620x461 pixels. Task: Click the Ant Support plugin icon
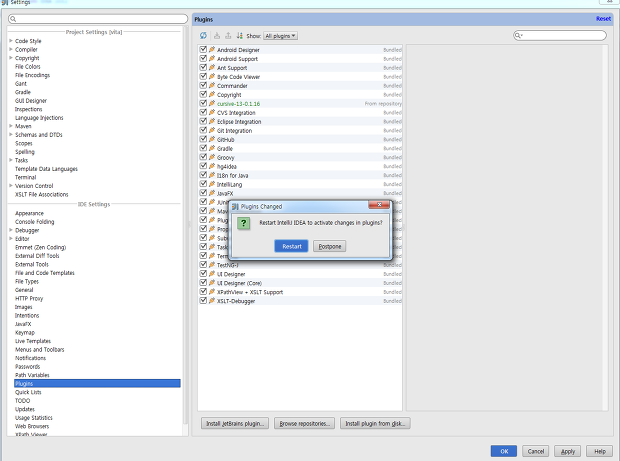pyautogui.click(x=212, y=68)
